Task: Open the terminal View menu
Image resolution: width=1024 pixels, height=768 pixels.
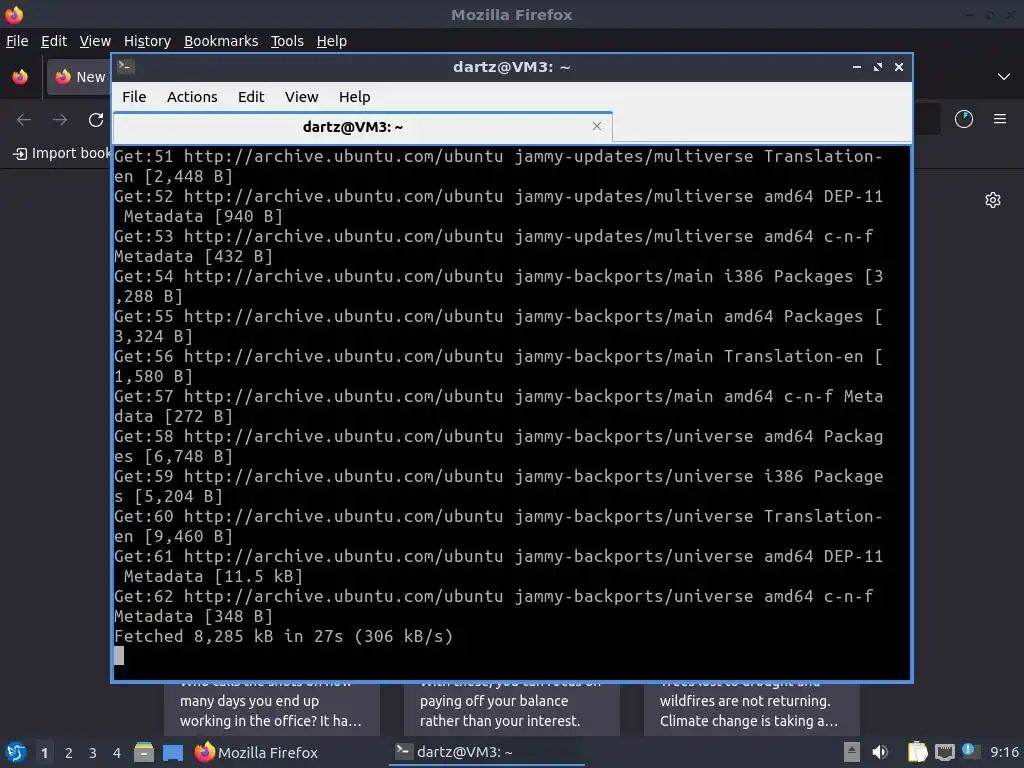Action: (x=301, y=97)
